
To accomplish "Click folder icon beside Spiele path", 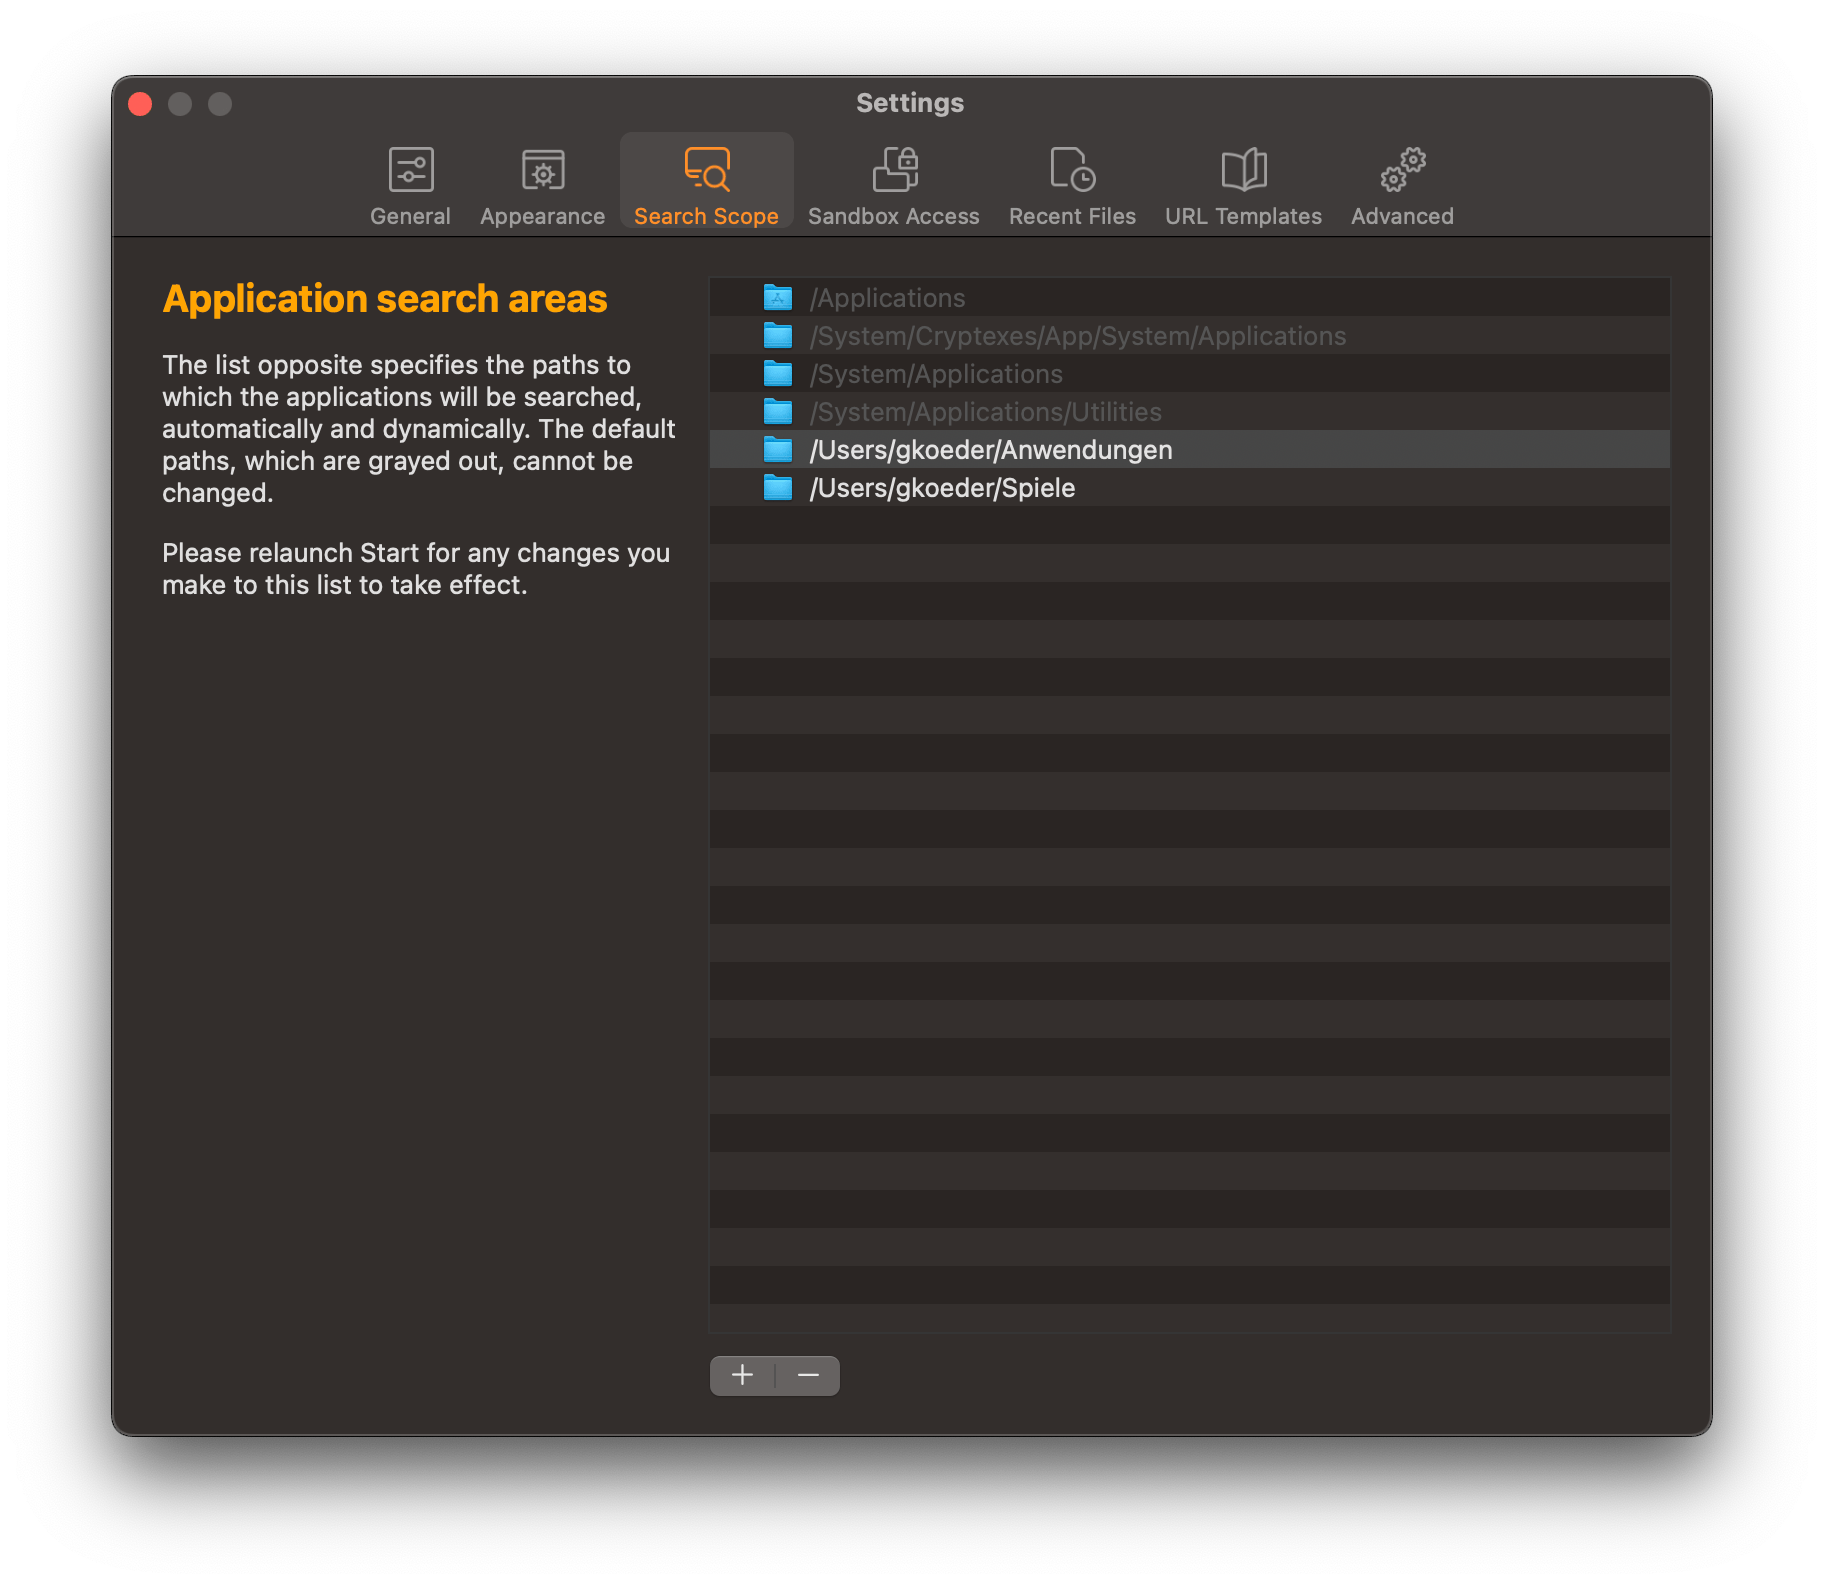I will pos(778,487).
